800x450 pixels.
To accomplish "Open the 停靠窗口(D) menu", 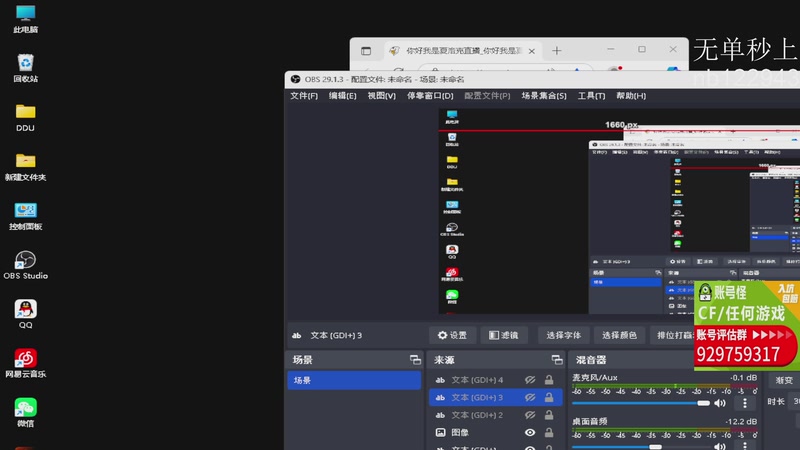I will [x=430, y=95].
